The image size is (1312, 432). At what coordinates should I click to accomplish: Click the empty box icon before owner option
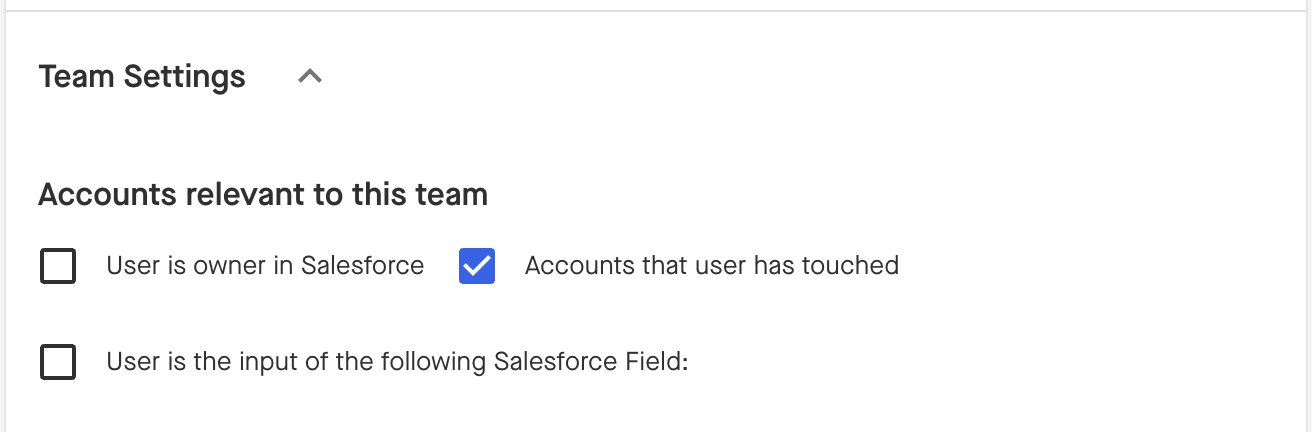click(58, 266)
